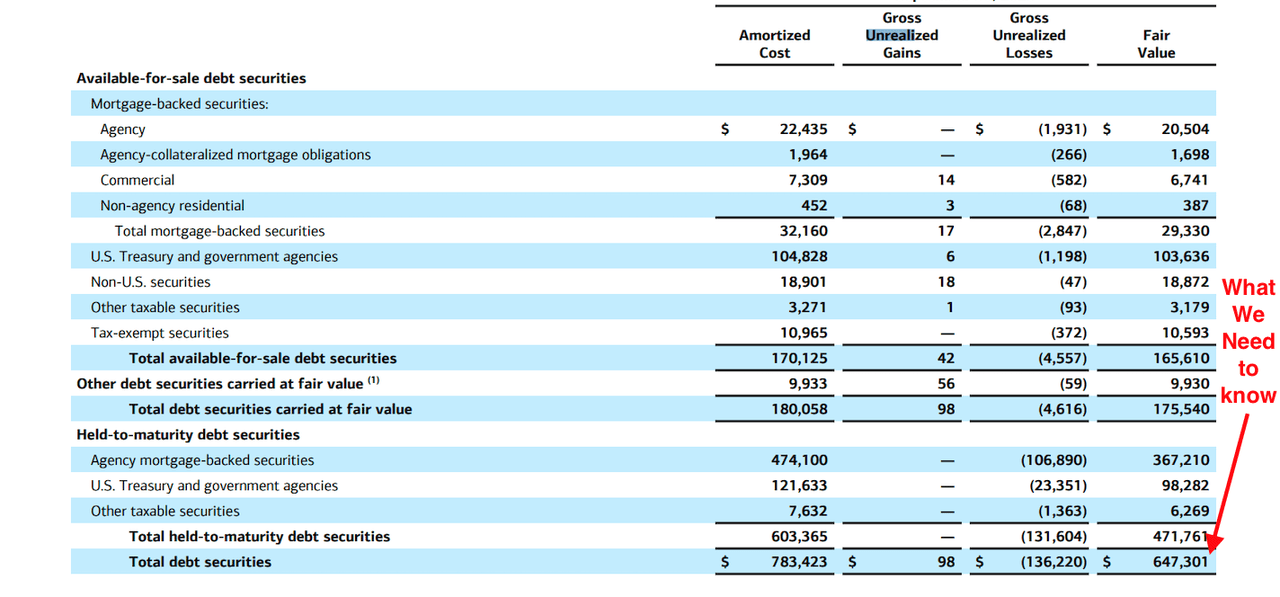Select the Agency mortgage-backed securities label
This screenshot has height=597, width=1280.
(x=202, y=460)
